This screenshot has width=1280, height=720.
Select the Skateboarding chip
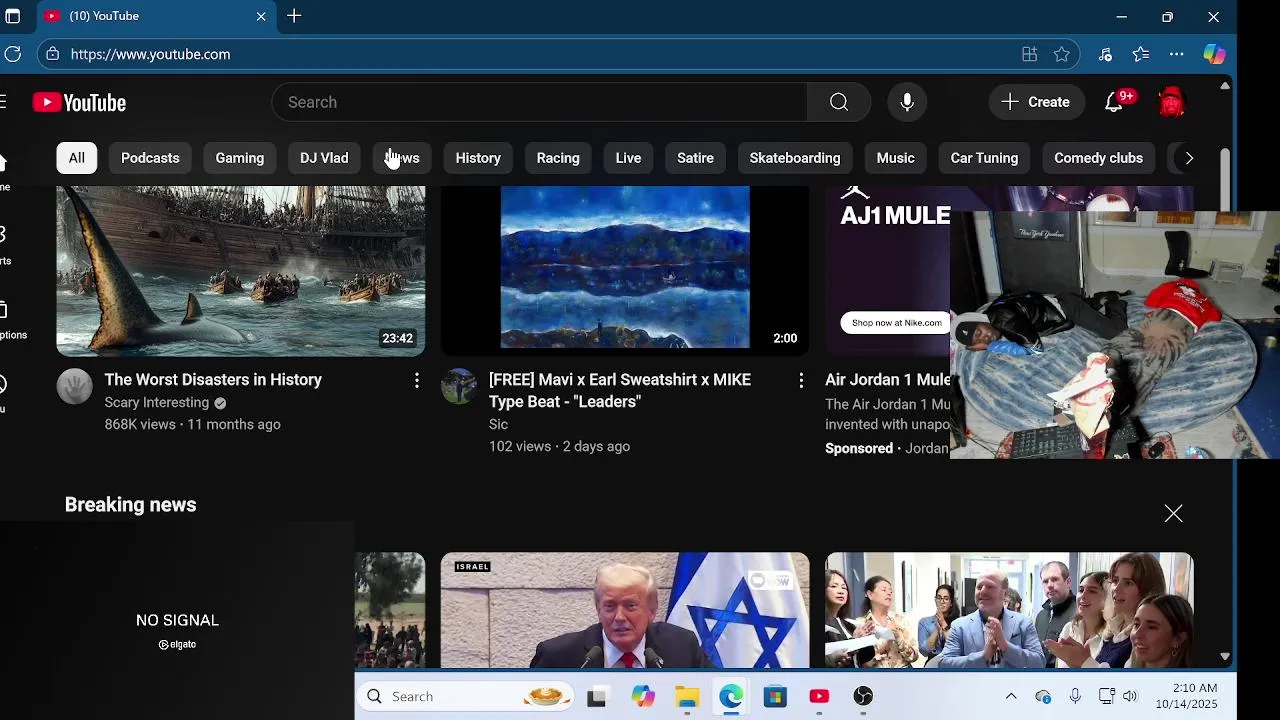(795, 158)
